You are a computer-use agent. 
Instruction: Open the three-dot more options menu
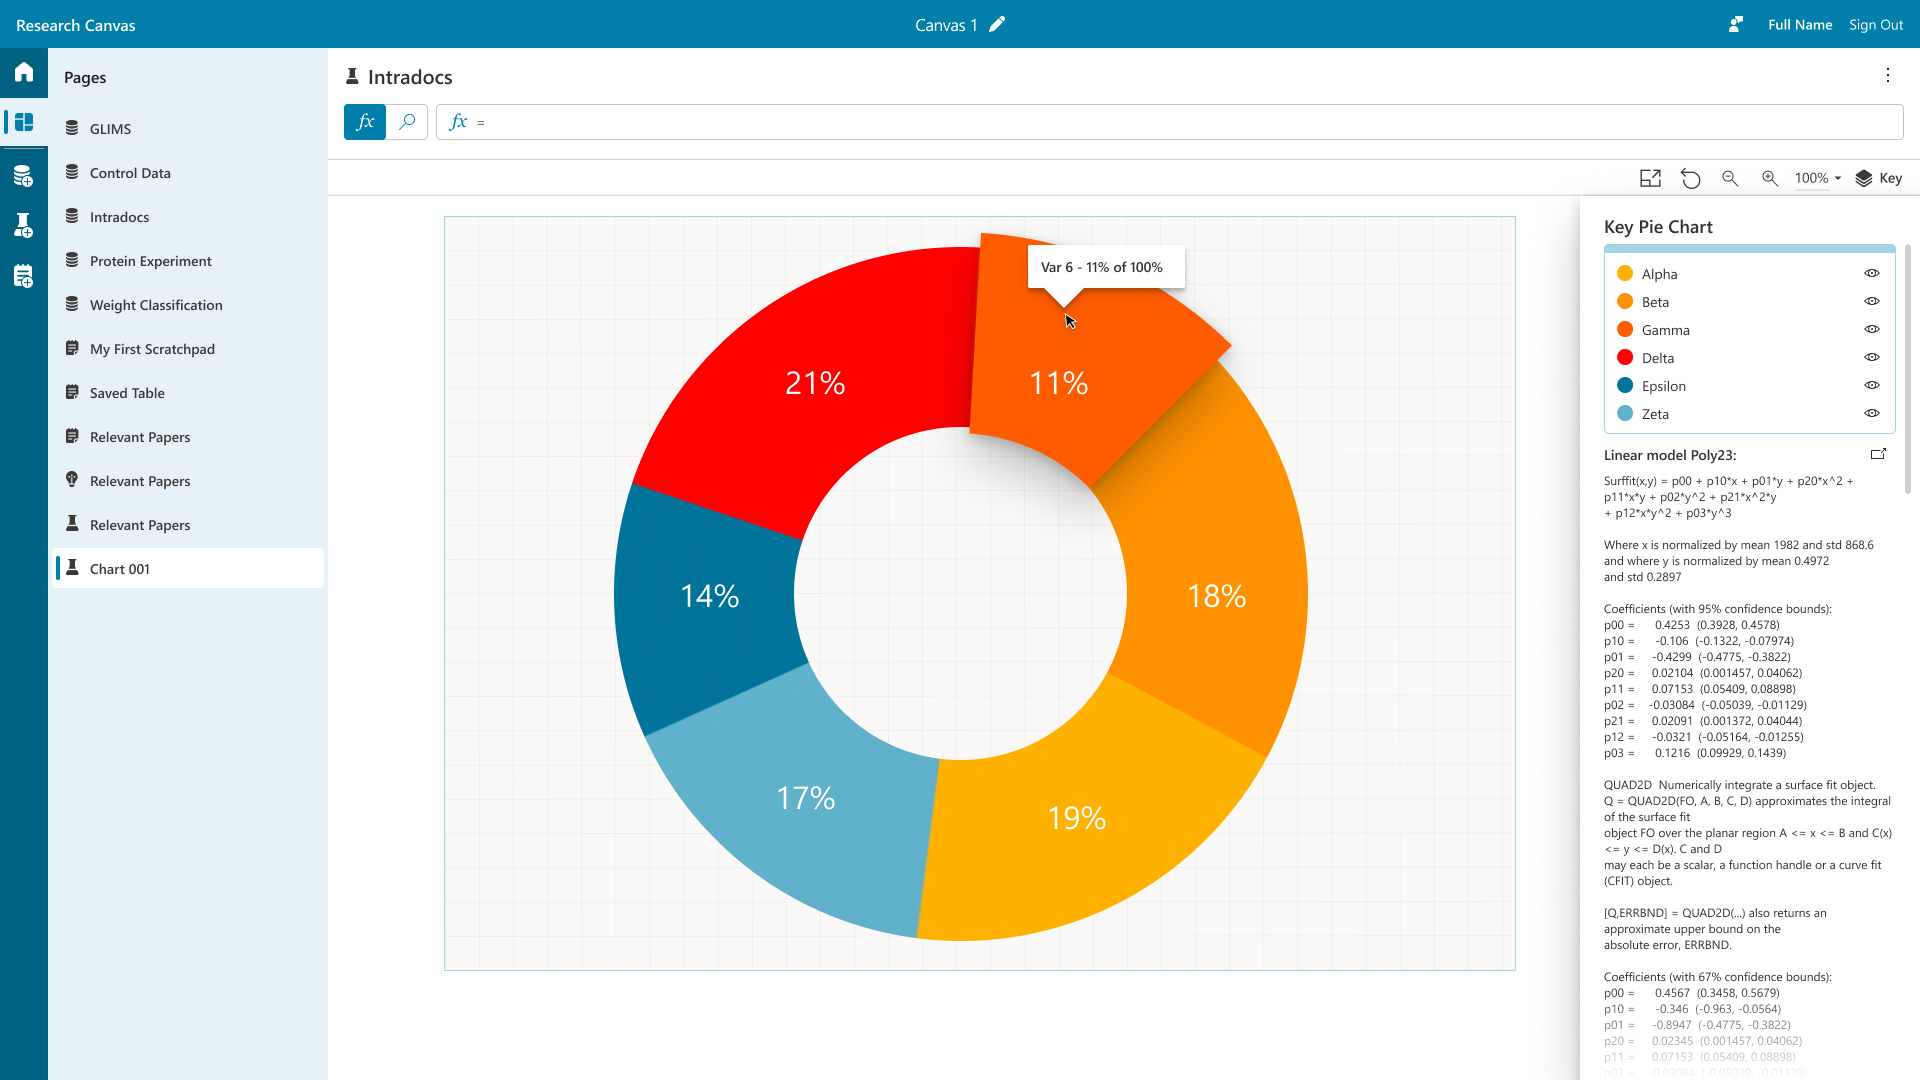point(1888,76)
